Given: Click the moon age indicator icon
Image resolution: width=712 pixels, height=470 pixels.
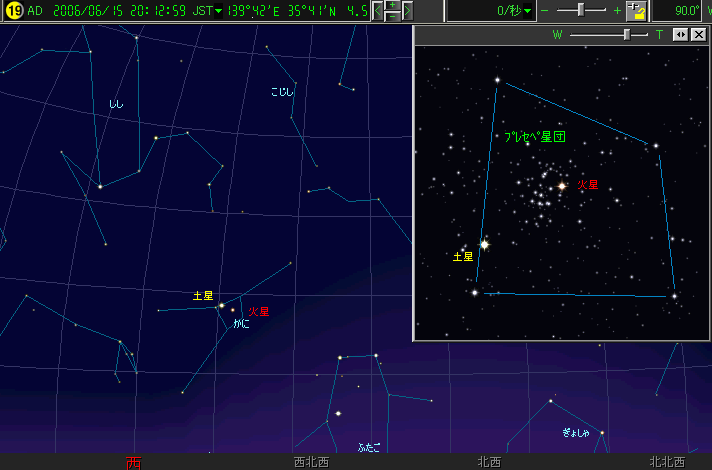Looking at the screenshot, I should point(14,11).
